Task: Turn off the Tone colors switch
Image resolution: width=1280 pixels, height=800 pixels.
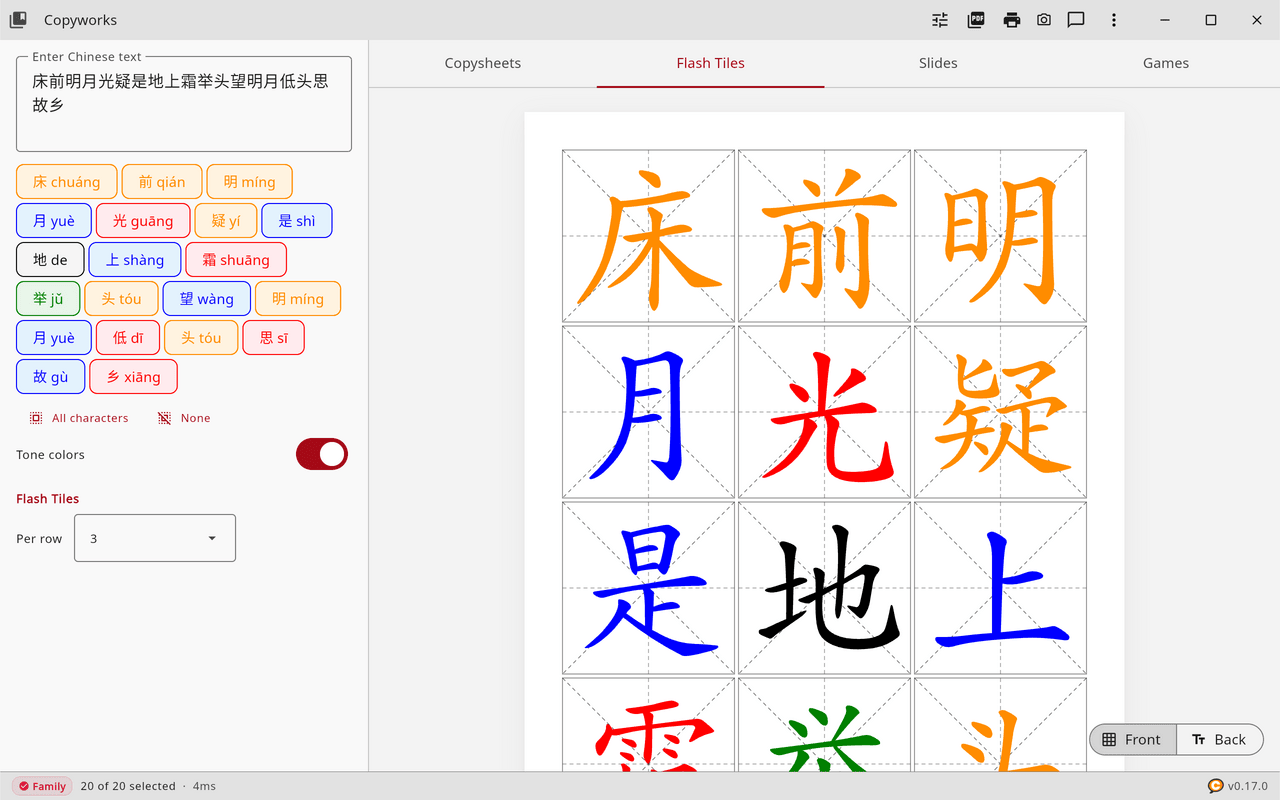Action: point(322,454)
